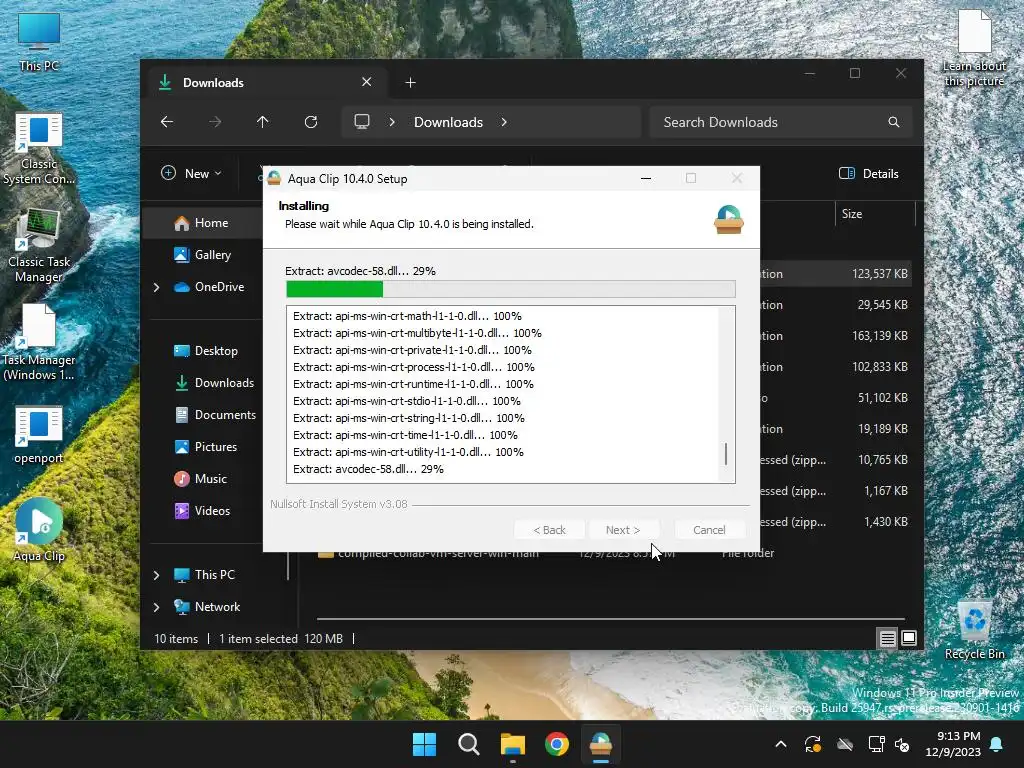The height and width of the screenshot is (768, 1024).
Task: Open the openport desktop shortcut
Action: click(39, 435)
